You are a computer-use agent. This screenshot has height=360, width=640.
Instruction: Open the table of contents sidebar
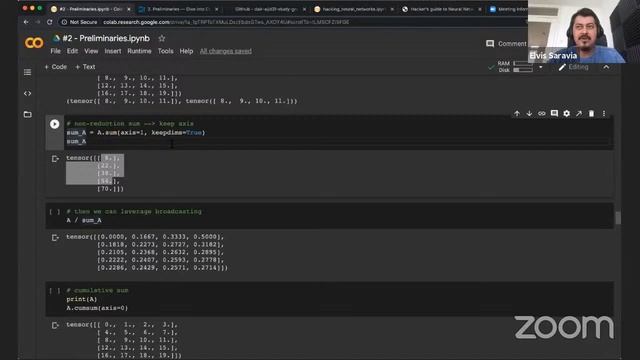[27, 72]
